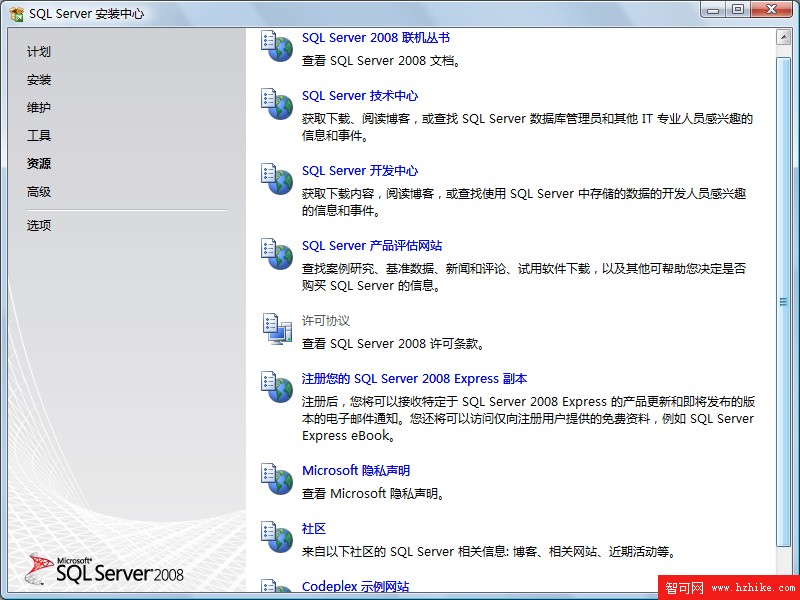The height and width of the screenshot is (600, 800).
Task: Click the globe icon beside 注册您的 SQL Server 2008 Express 副本
Action: (x=277, y=387)
